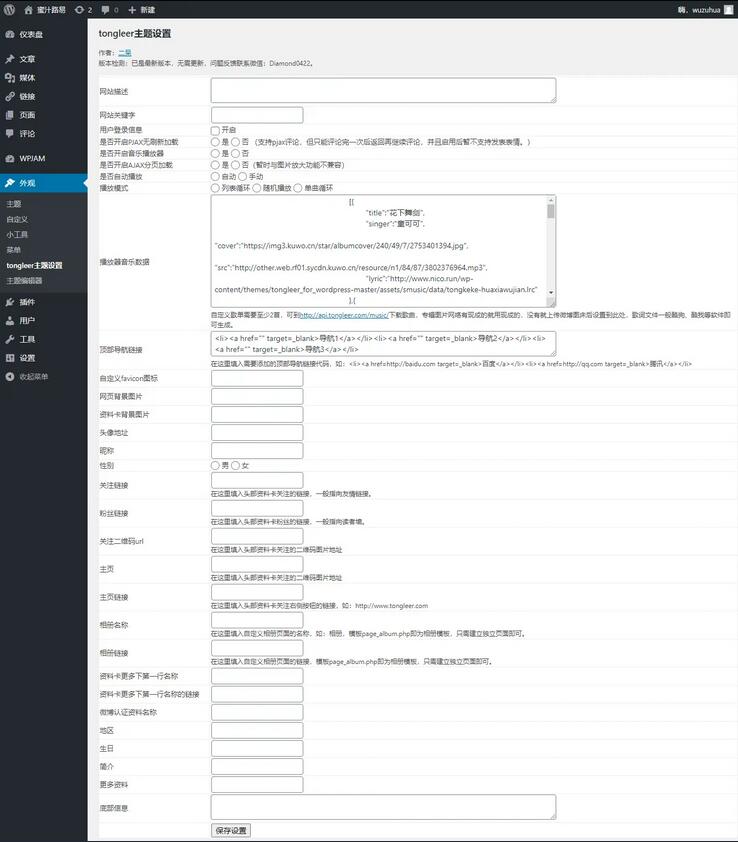This screenshot has width=738, height=842.
Task: Click the 保存设置 save button
Action: (231, 831)
